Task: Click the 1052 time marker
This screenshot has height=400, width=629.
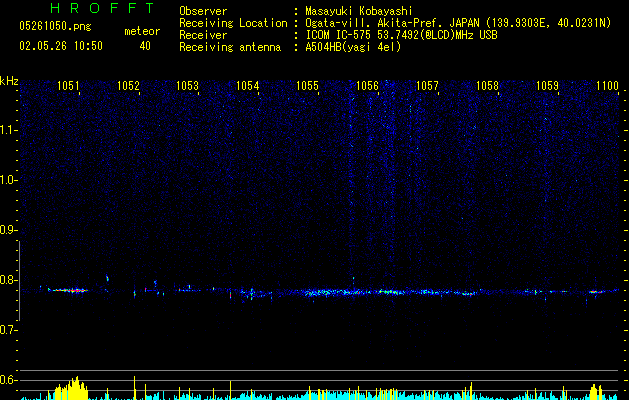Action: tap(128, 86)
